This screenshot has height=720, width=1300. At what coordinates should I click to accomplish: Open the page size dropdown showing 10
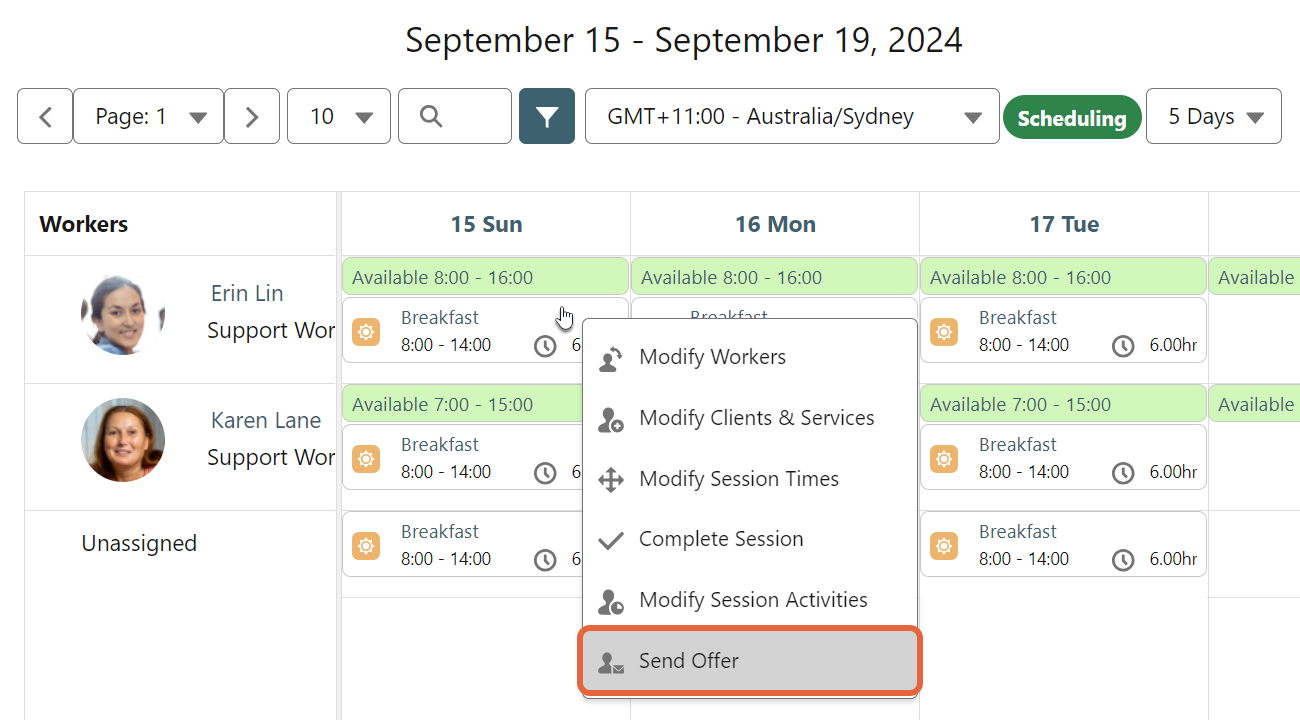pos(338,116)
